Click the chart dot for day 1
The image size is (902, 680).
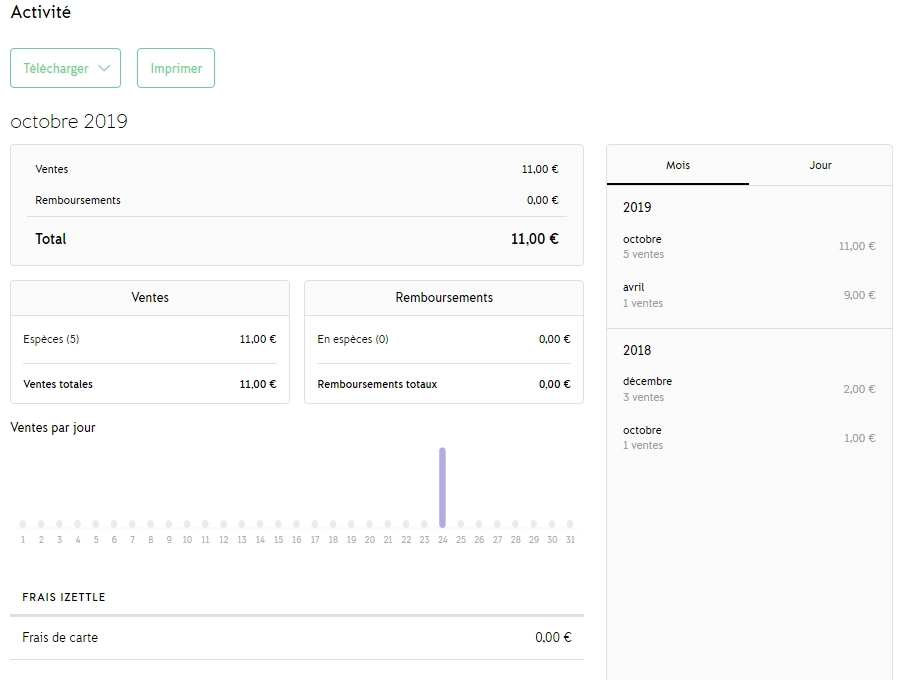tap(23, 524)
